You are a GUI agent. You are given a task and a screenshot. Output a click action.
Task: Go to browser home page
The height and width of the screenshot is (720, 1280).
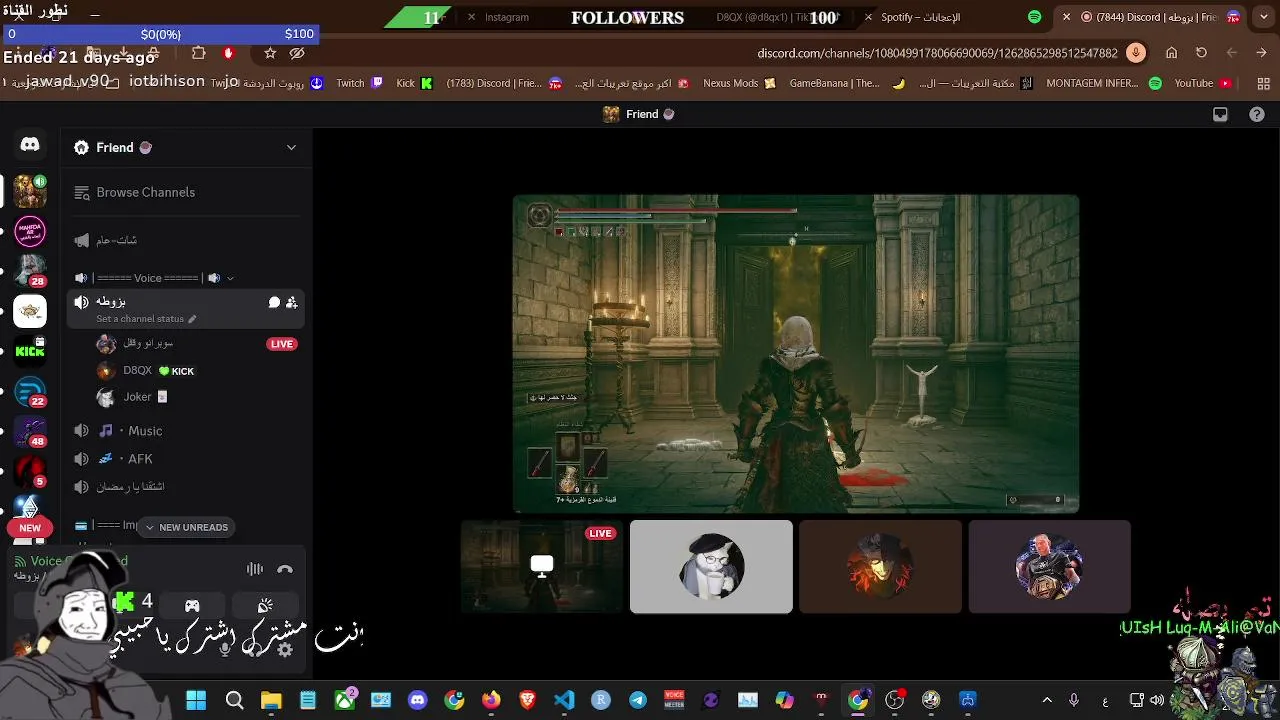point(1171,53)
